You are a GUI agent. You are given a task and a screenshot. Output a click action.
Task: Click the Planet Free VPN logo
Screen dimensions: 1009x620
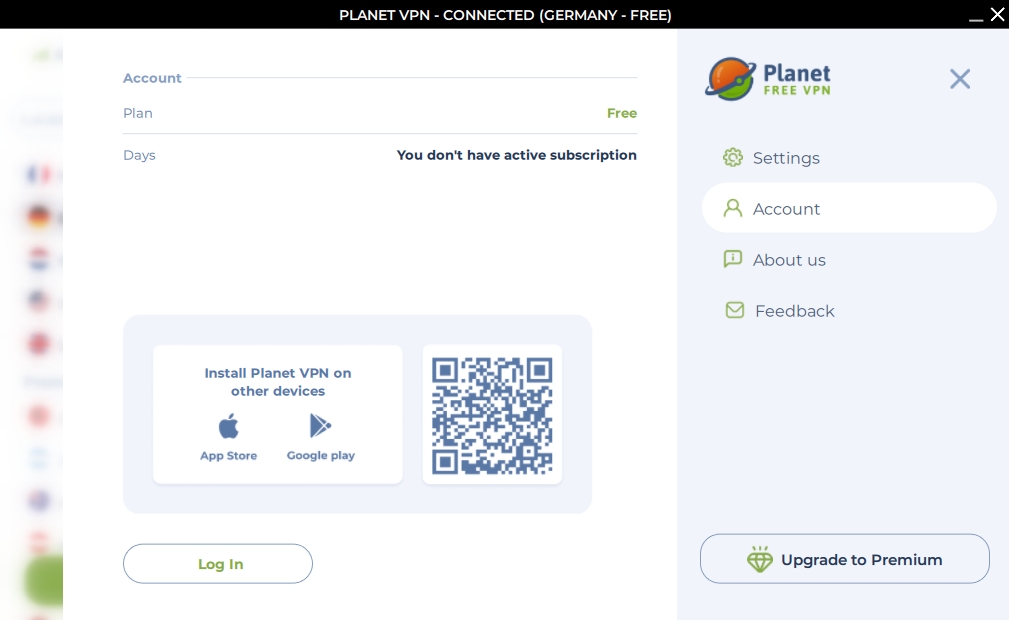768,79
